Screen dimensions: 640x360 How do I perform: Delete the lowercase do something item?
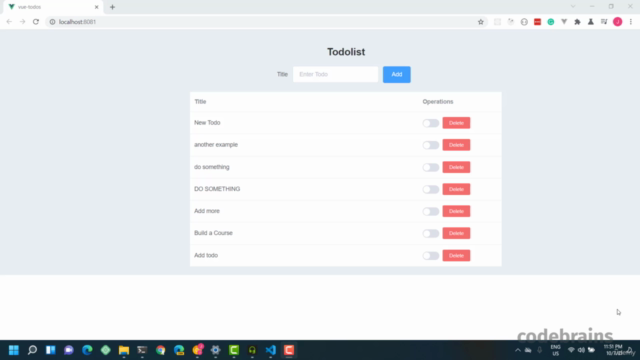click(456, 167)
